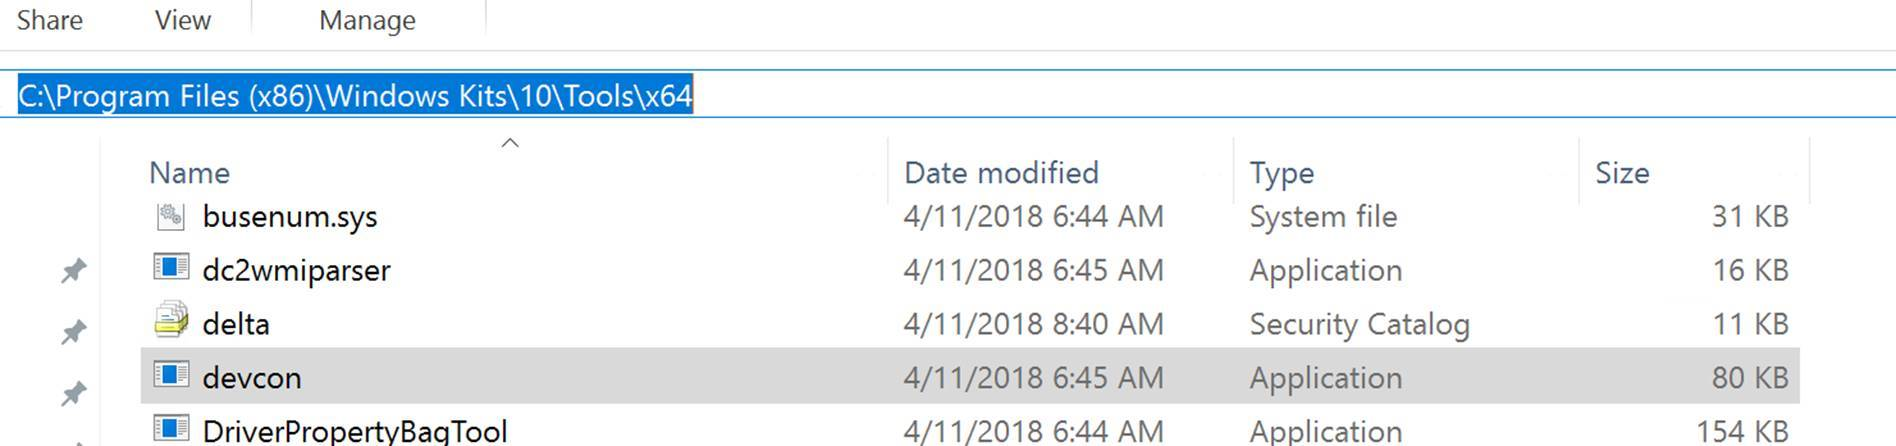Image resolution: width=1896 pixels, height=446 pixels.
Task: Click the DriverPropertyBagTool application icon
Action: 171,429
